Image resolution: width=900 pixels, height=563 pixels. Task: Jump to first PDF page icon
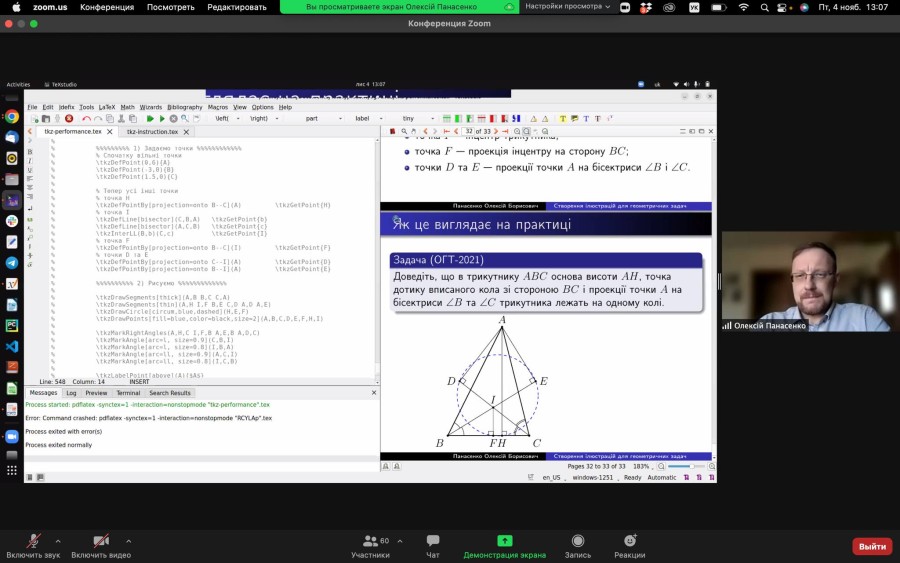coord(447,131)
